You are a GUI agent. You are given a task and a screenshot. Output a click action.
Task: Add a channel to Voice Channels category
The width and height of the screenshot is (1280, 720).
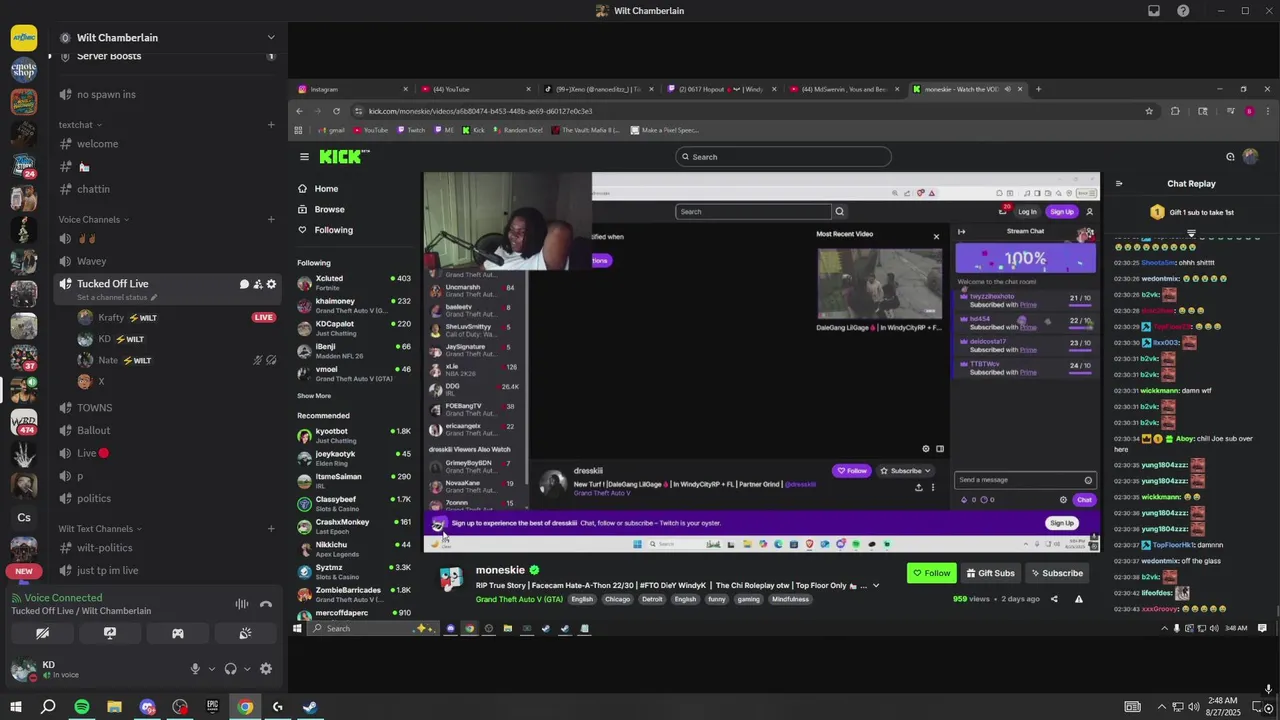271,219
